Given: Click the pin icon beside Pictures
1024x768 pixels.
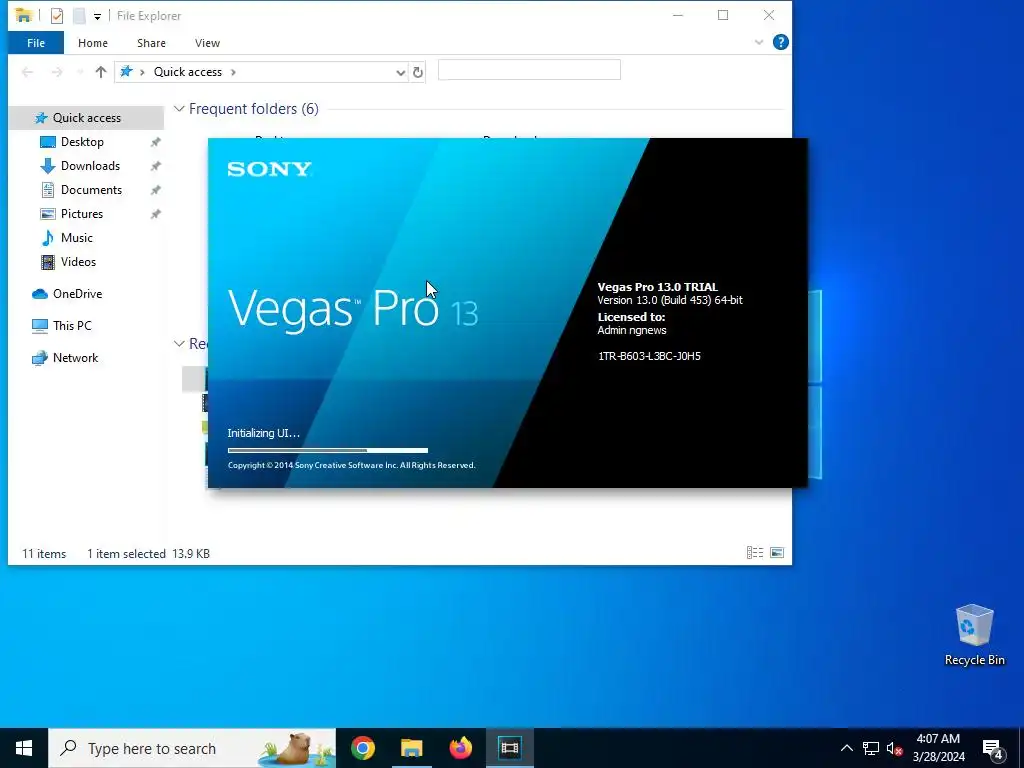Looking at the screenshot, I should (x=155, y=214).
